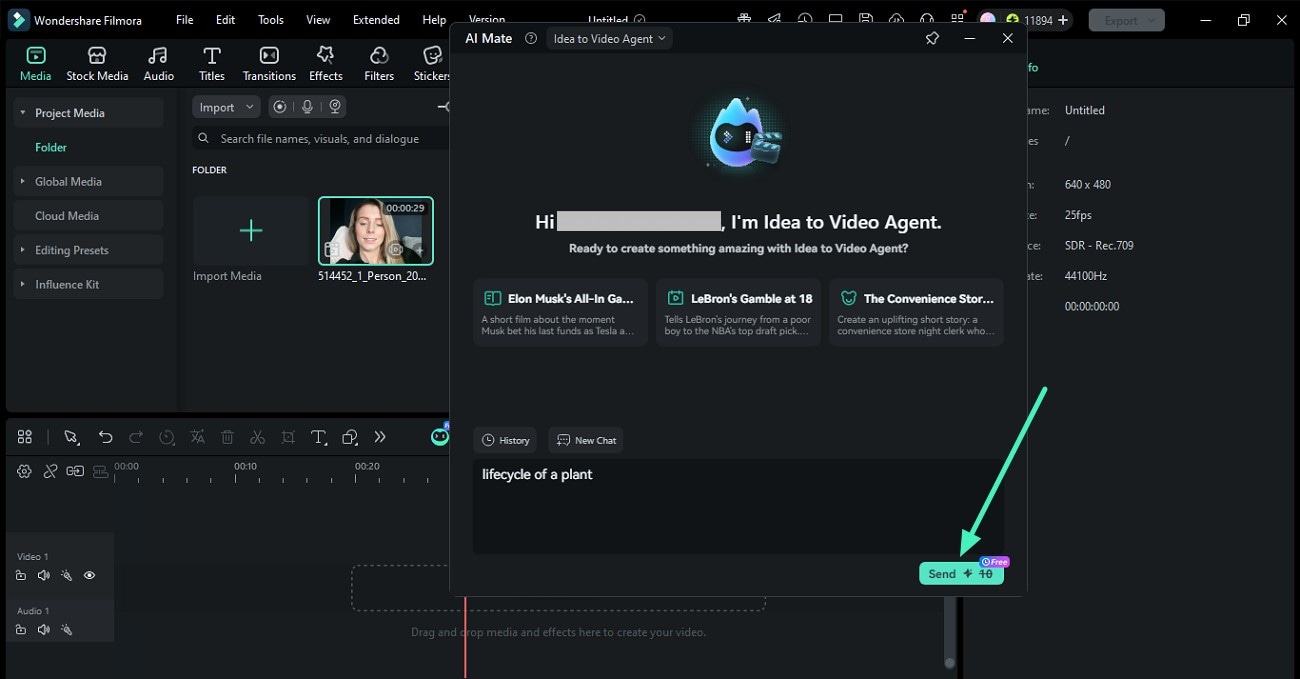1300x679 pixels.
Task: Mute the Video 1 track
Action: pyautogui.click(x=43, y=576)
